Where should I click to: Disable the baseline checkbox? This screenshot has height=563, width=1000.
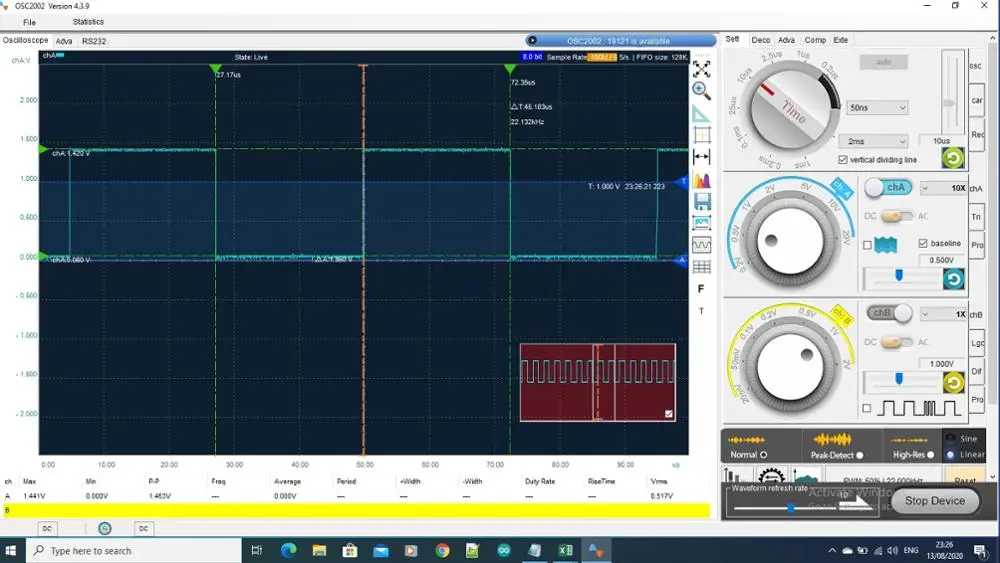922,243
